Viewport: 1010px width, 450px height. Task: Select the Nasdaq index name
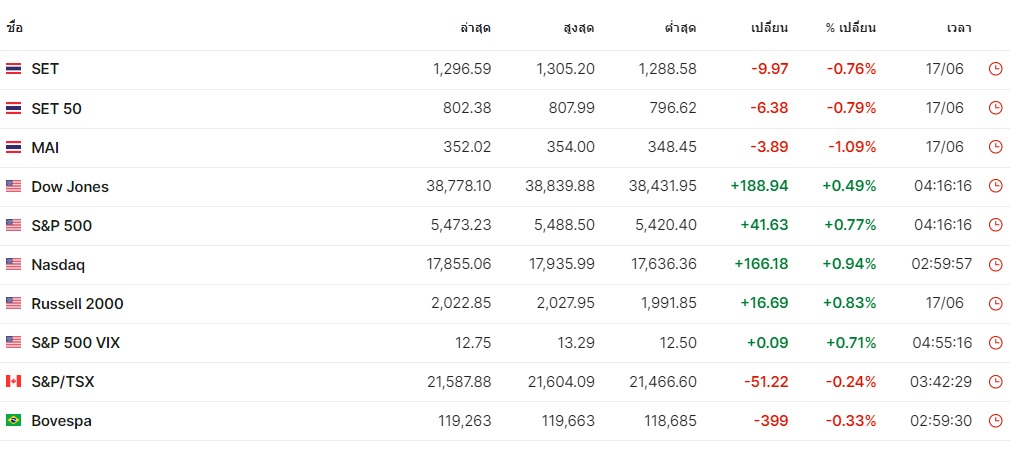pos(58,264)
